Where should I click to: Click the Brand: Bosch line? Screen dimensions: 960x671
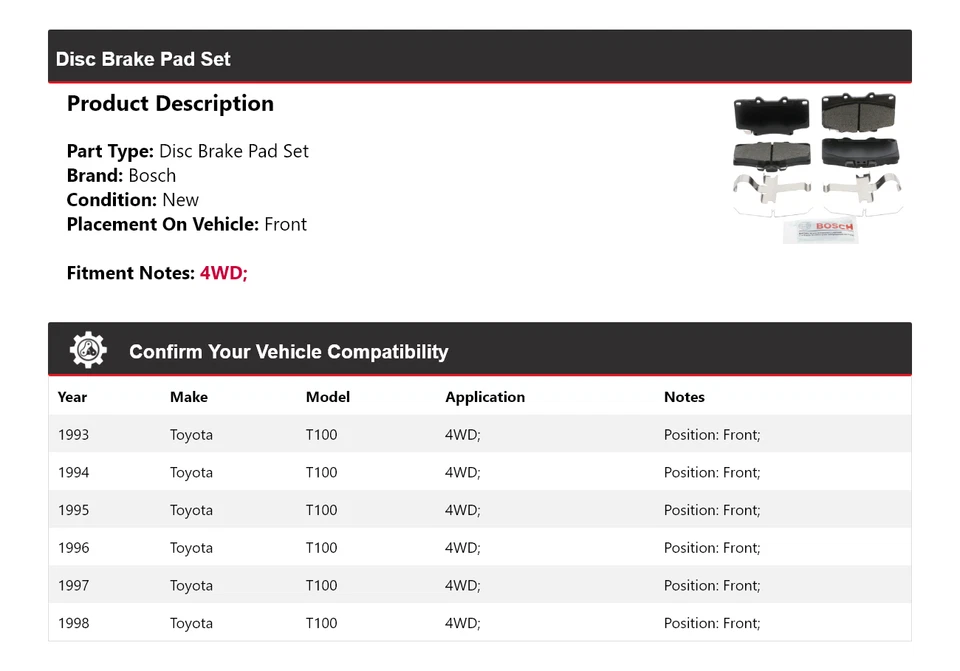pos(121,175)
